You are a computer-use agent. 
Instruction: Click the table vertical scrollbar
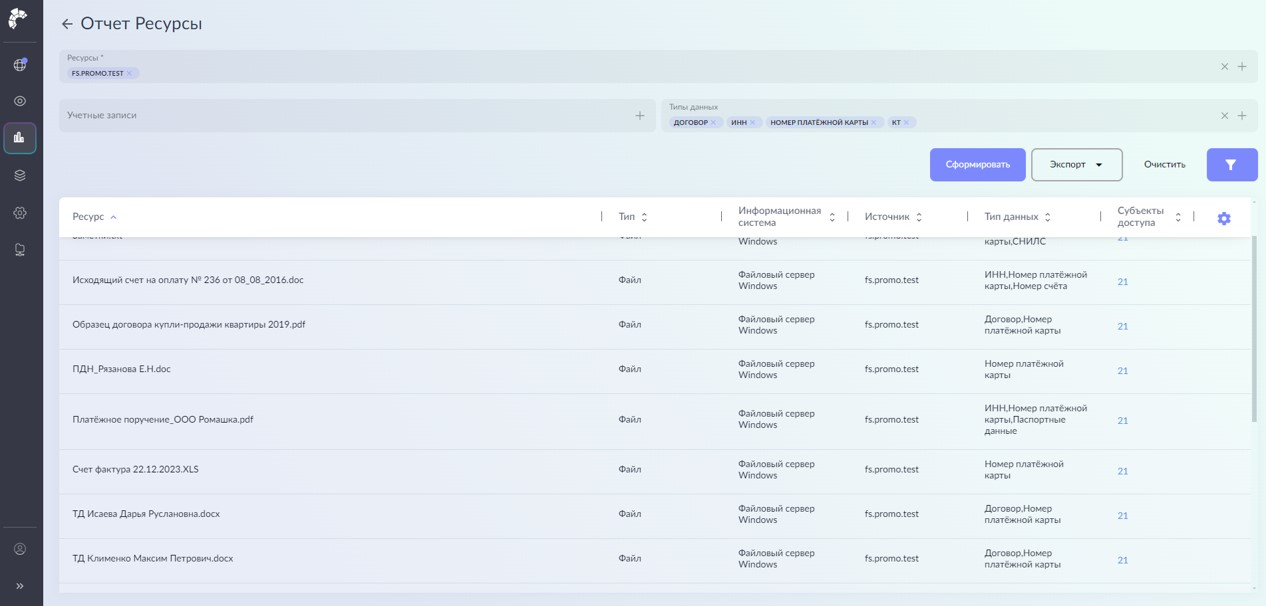click(1254, 330)
